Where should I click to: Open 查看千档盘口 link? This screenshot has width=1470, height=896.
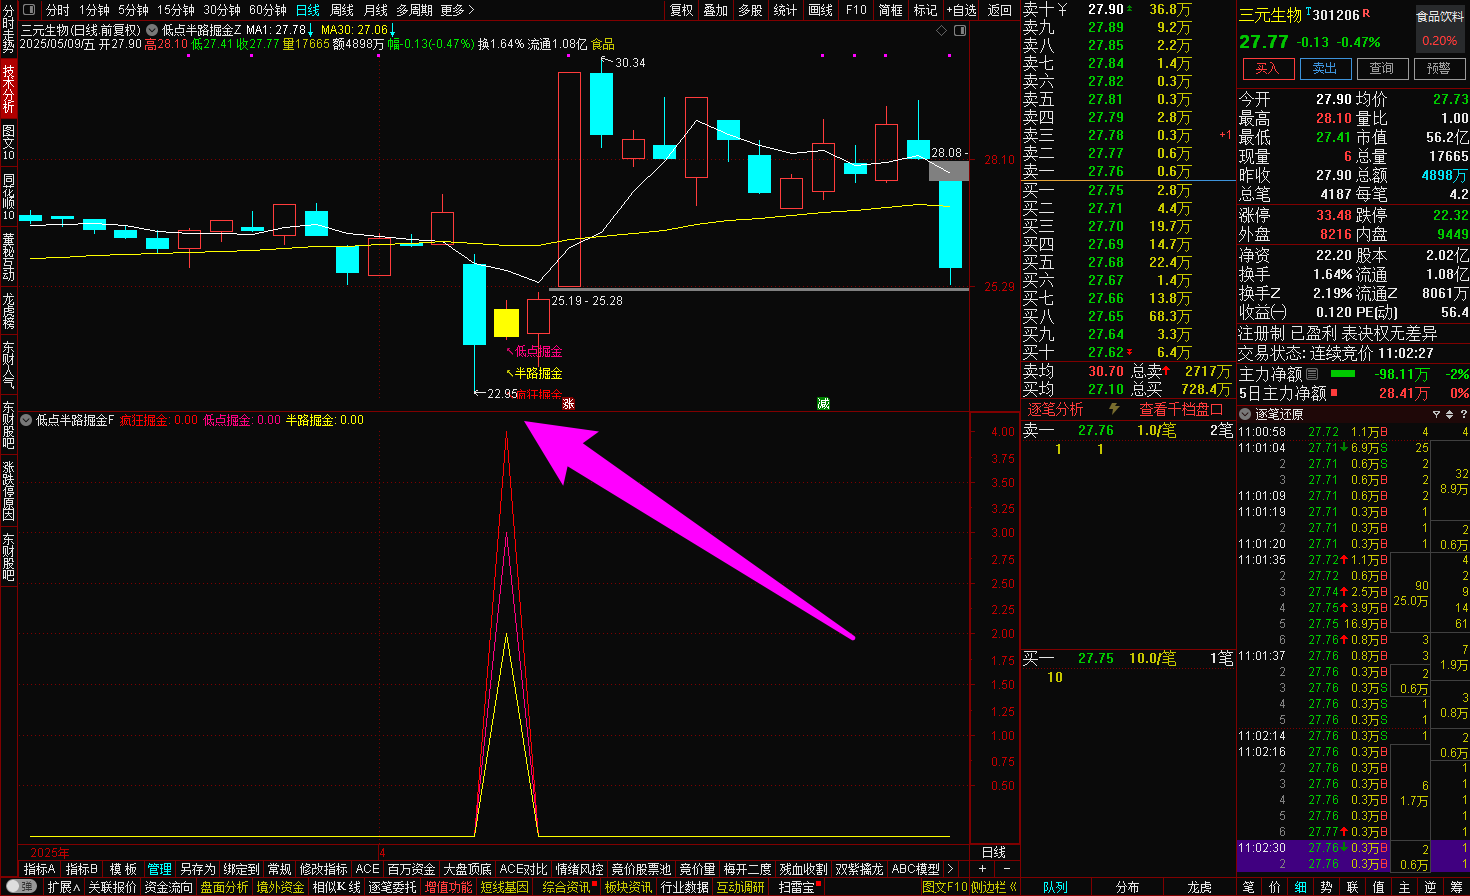pos(1180,409)
